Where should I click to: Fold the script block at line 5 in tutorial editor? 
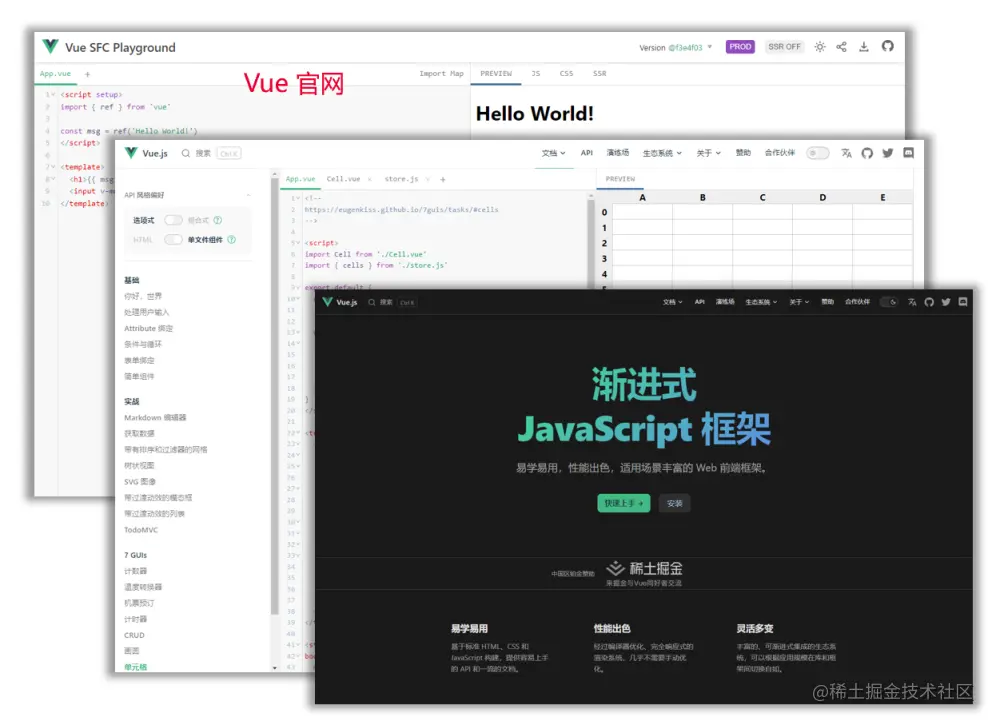298,243
